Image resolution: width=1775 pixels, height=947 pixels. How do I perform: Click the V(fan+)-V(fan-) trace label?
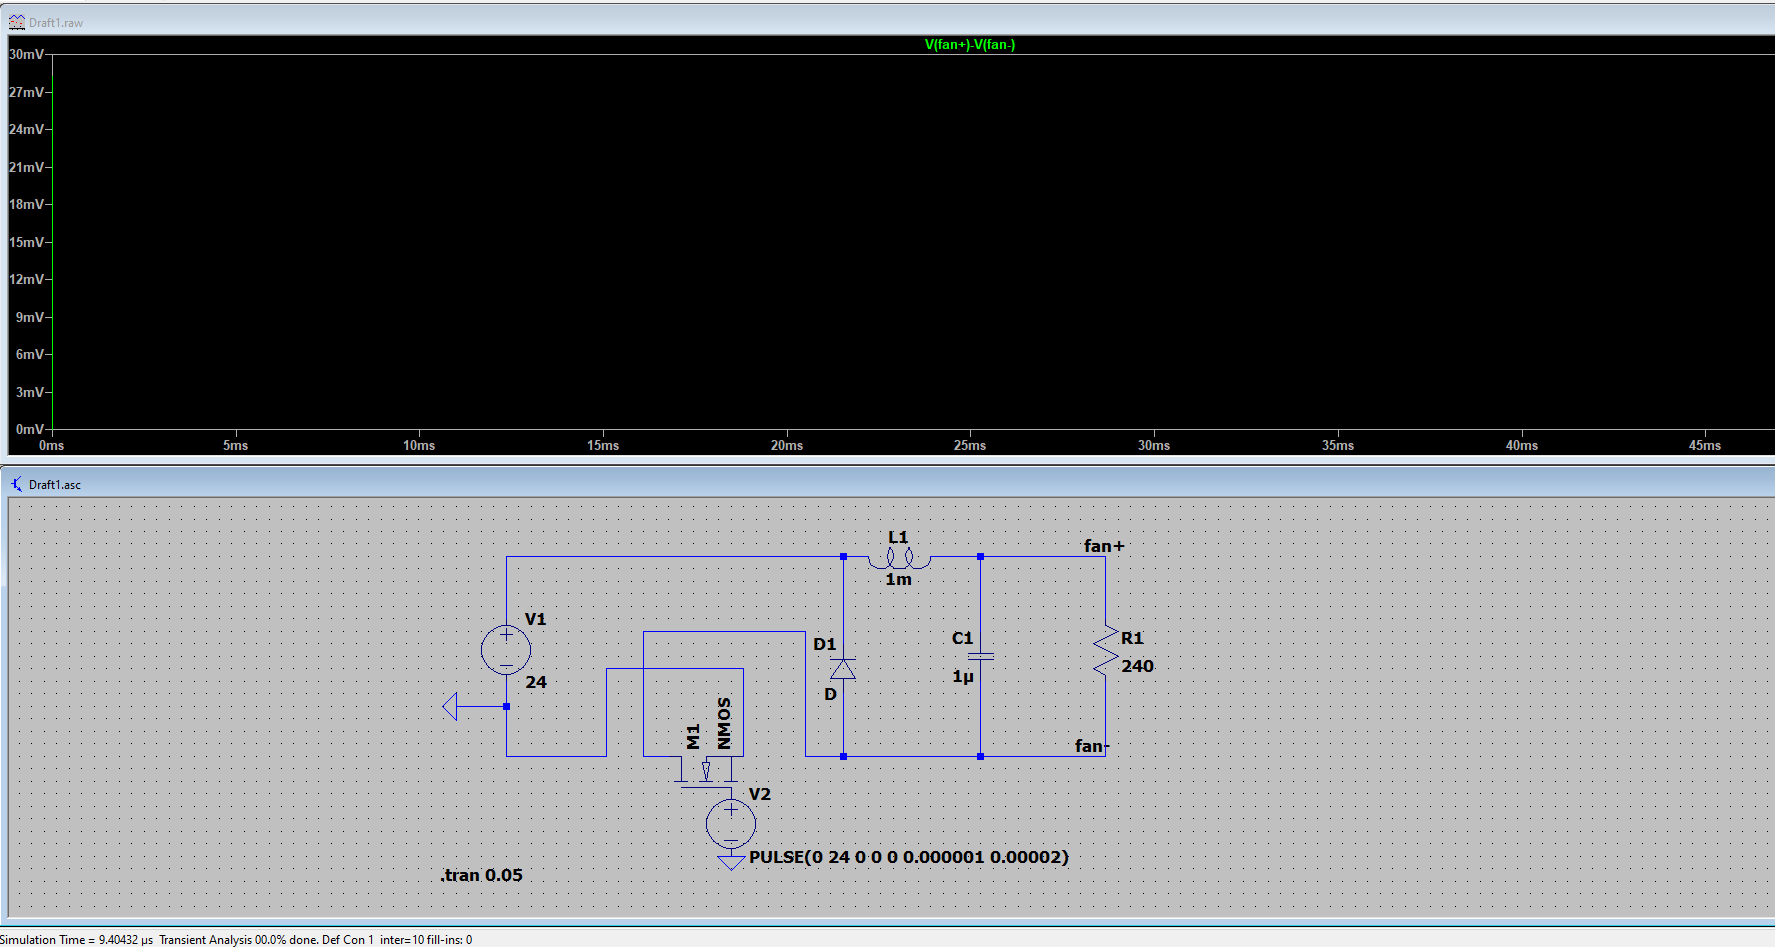tap(970, 45)
